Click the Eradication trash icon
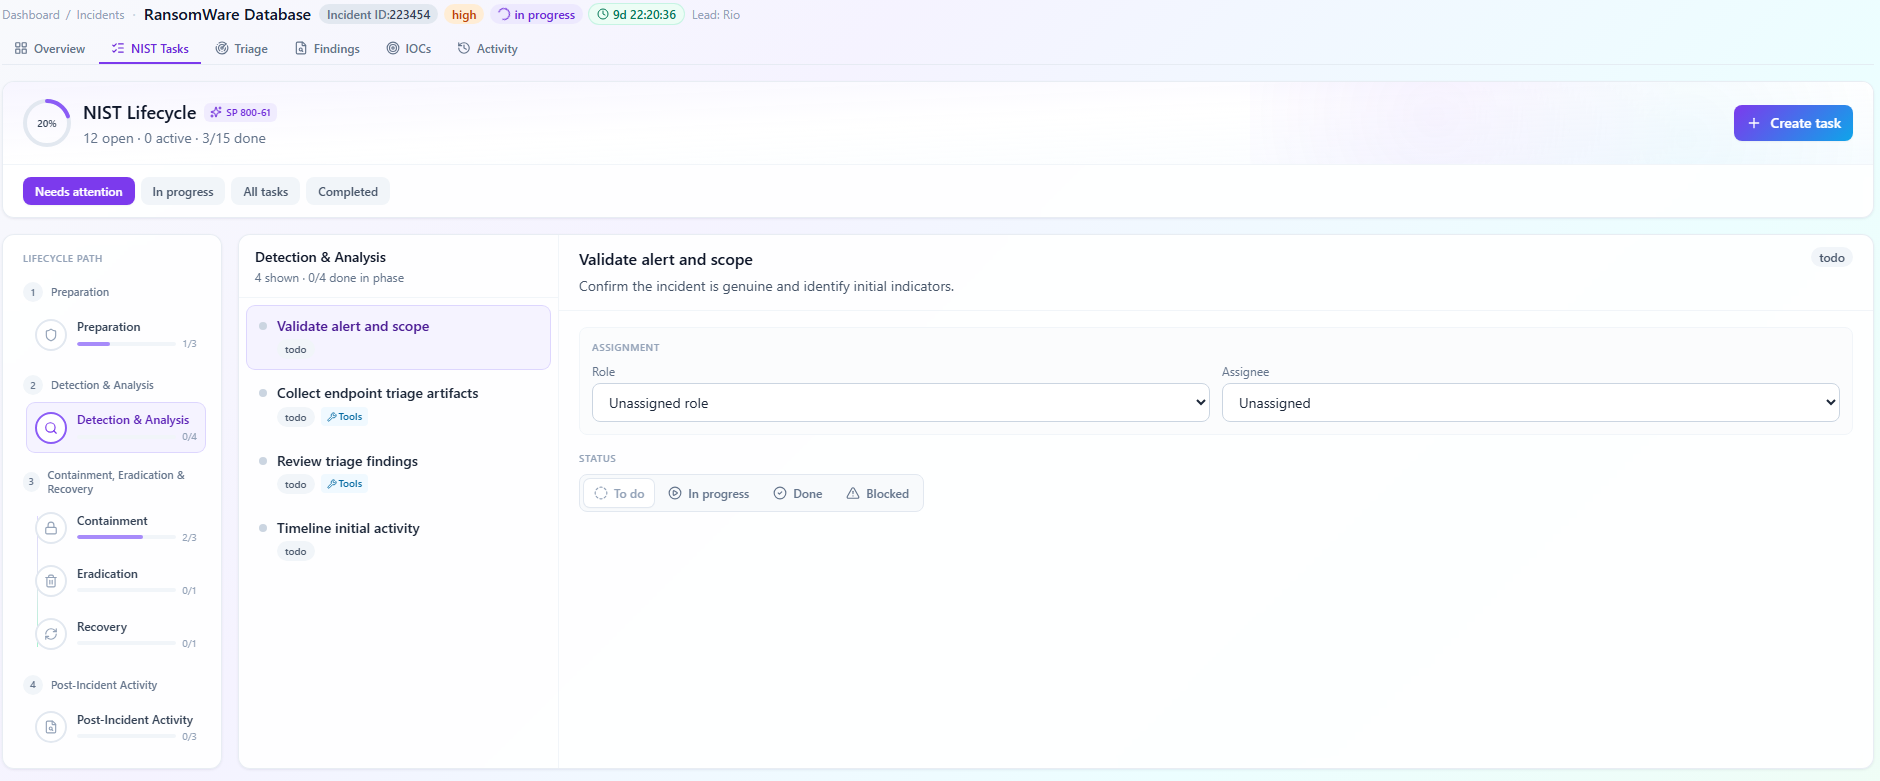 (51, 581)
